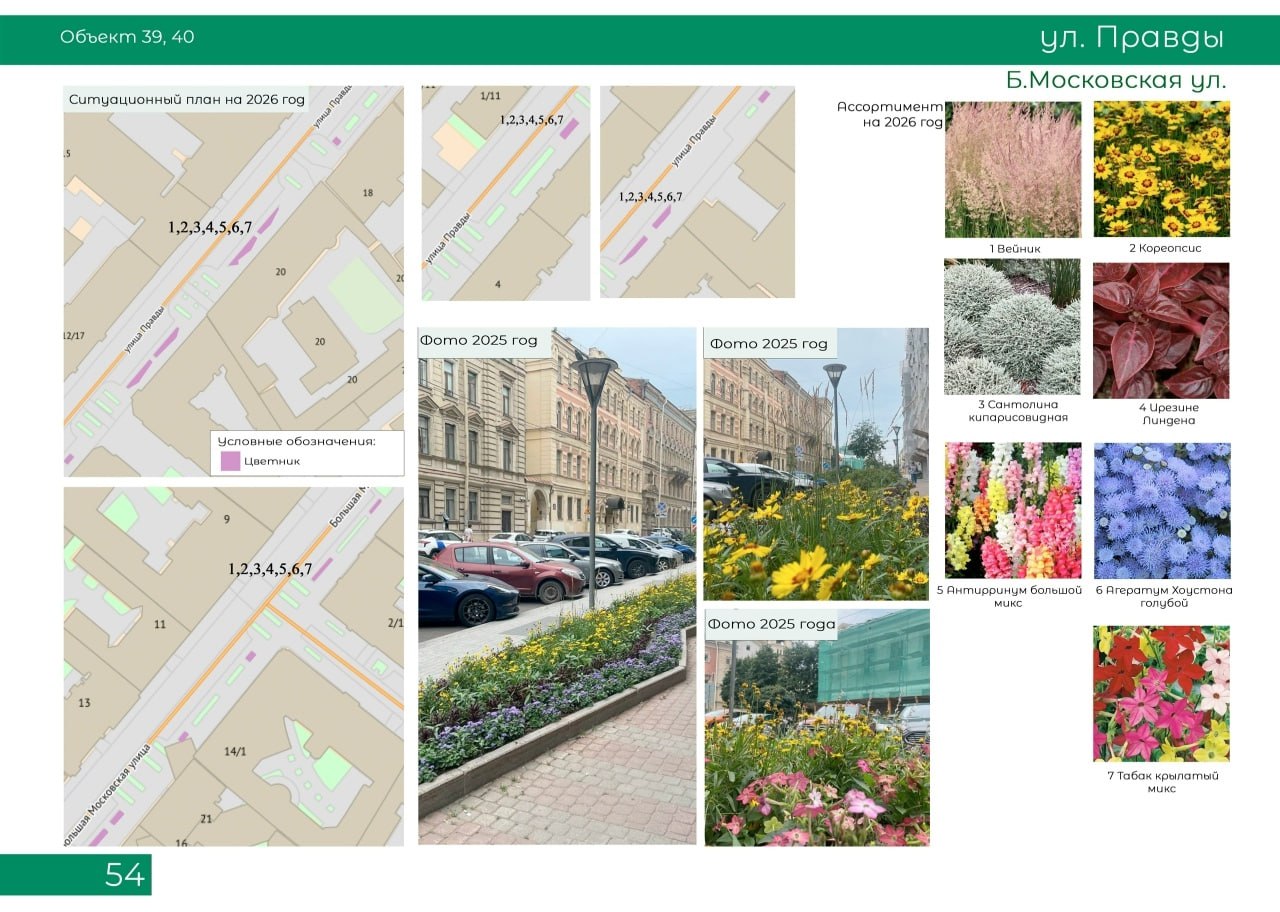
Task: Click building 14/1 on the lower map
Action: 236,751
